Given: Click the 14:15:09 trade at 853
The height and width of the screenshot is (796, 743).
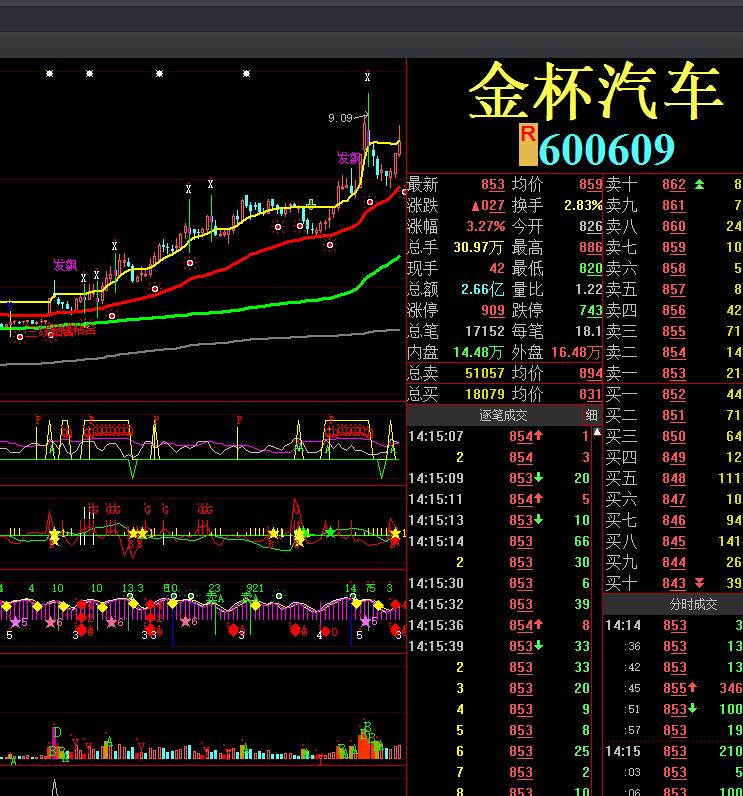Looking at the screenshot, I should [x=499, y=478].
